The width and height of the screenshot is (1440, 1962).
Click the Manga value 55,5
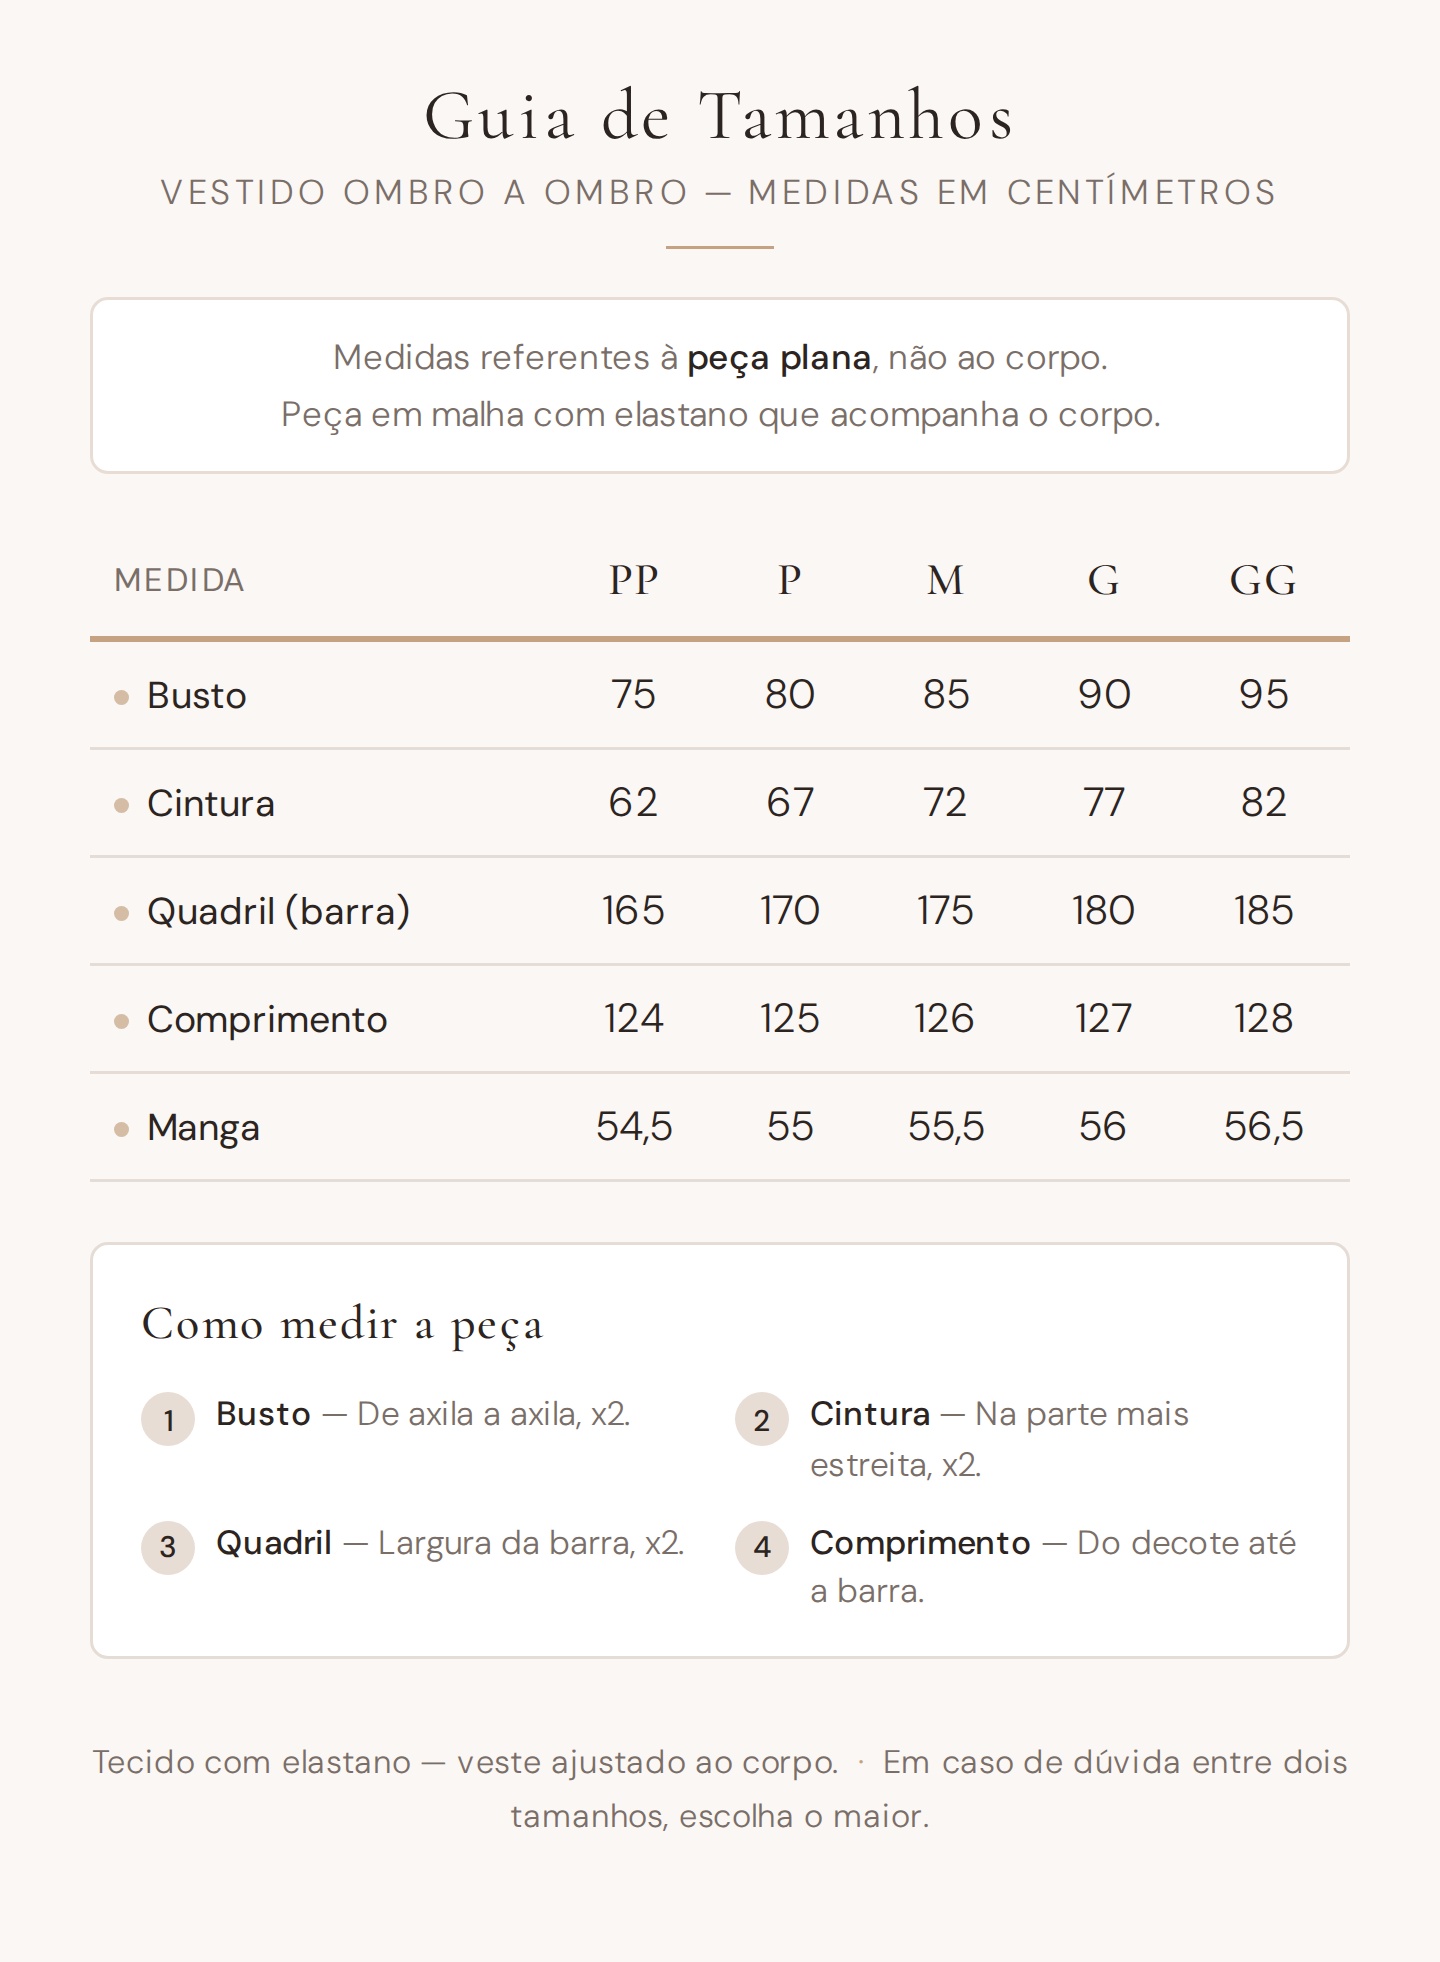946,1127
